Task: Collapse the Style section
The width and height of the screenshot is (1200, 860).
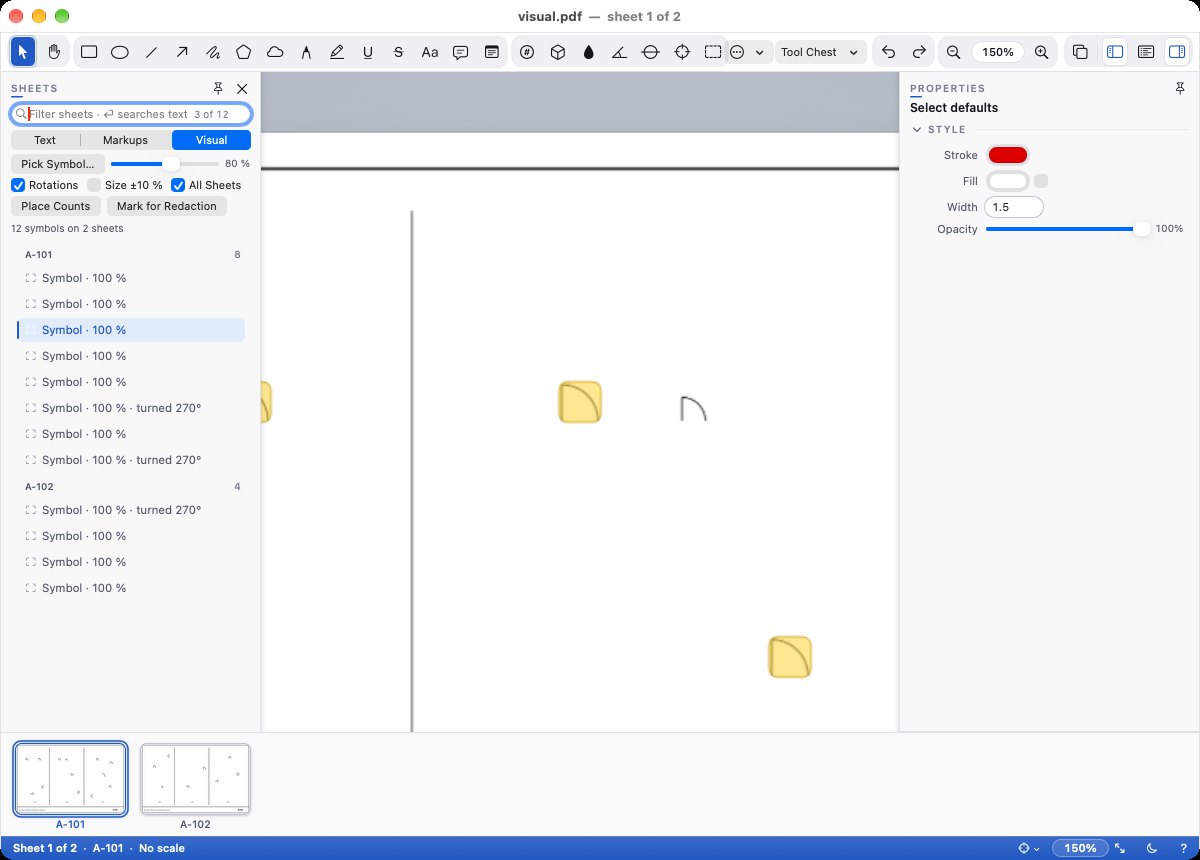Action: pos(917,129)
